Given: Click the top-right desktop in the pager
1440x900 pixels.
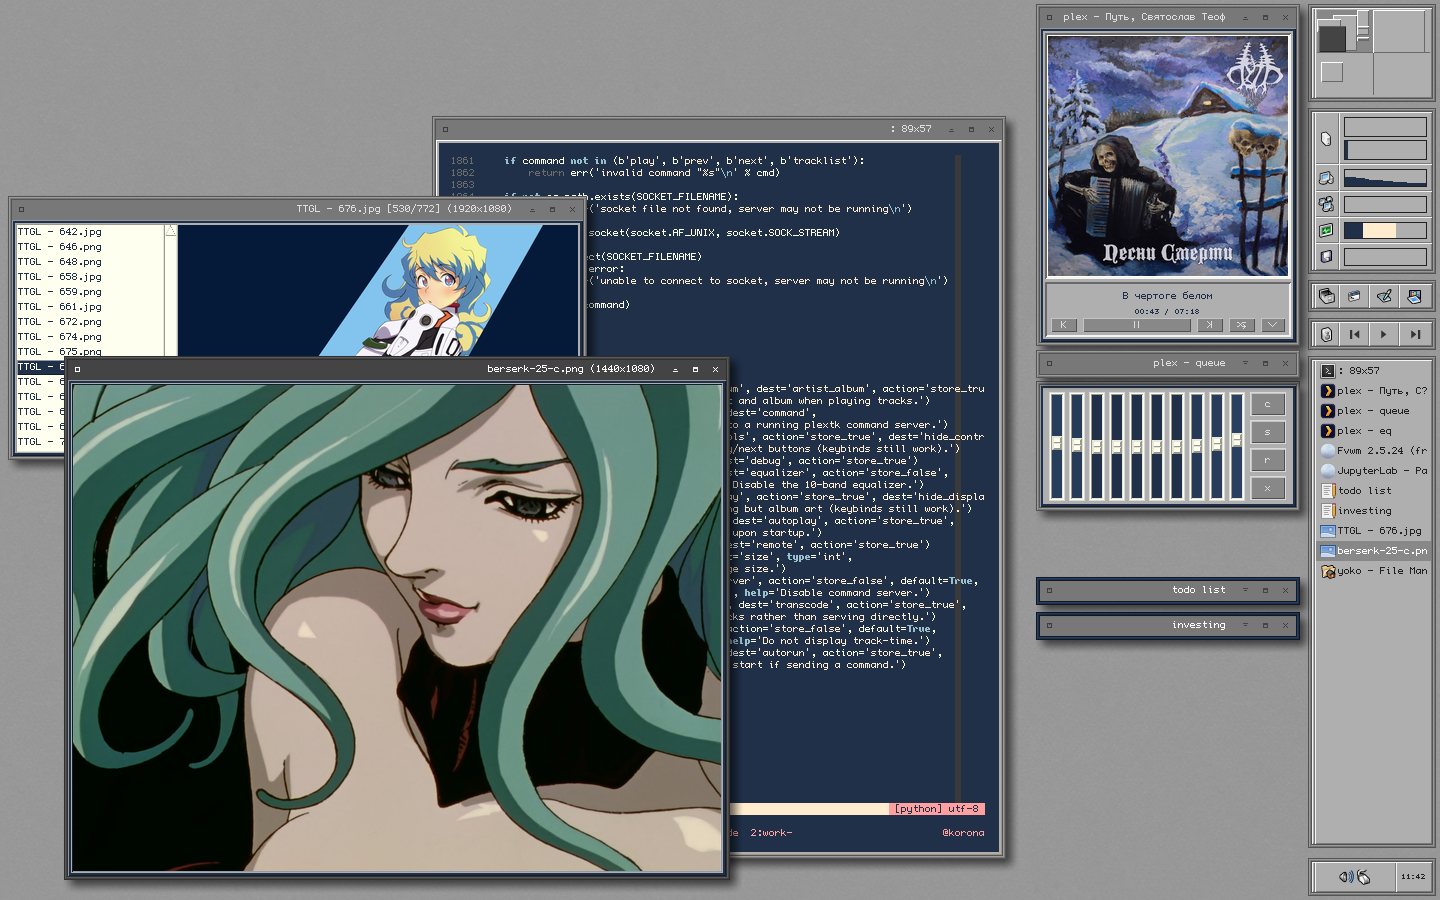Looking at the screenshot, I should pyautogui.click(x=1401, y=31).
